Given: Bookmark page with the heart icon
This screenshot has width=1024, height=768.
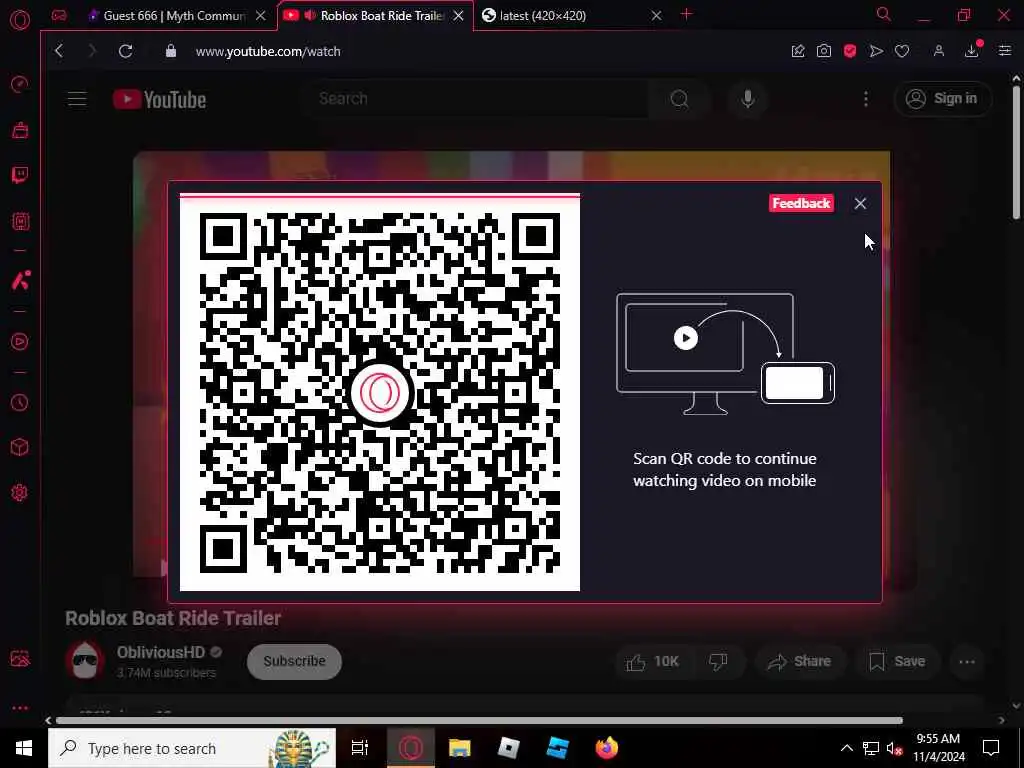Looking at the screenshot, I should (902, 51).
